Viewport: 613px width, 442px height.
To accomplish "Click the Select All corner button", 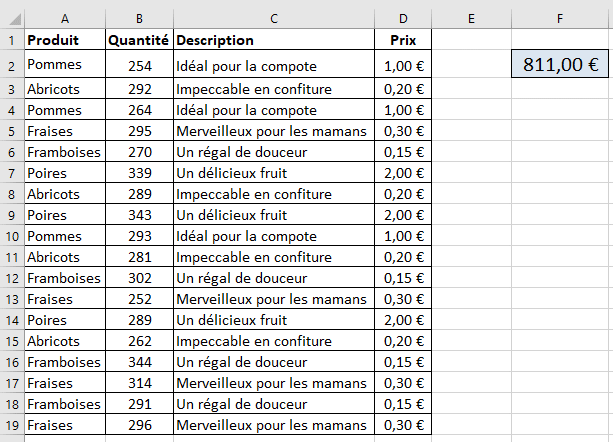I will 11,18.
